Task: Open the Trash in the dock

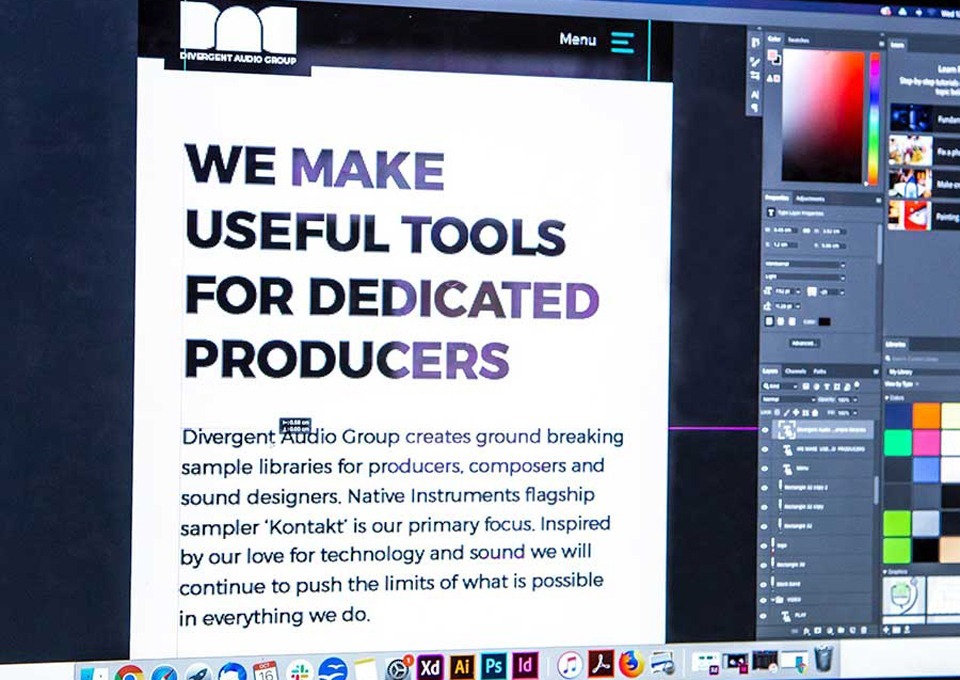Action: pyautogui.click(x=824, y=657)
